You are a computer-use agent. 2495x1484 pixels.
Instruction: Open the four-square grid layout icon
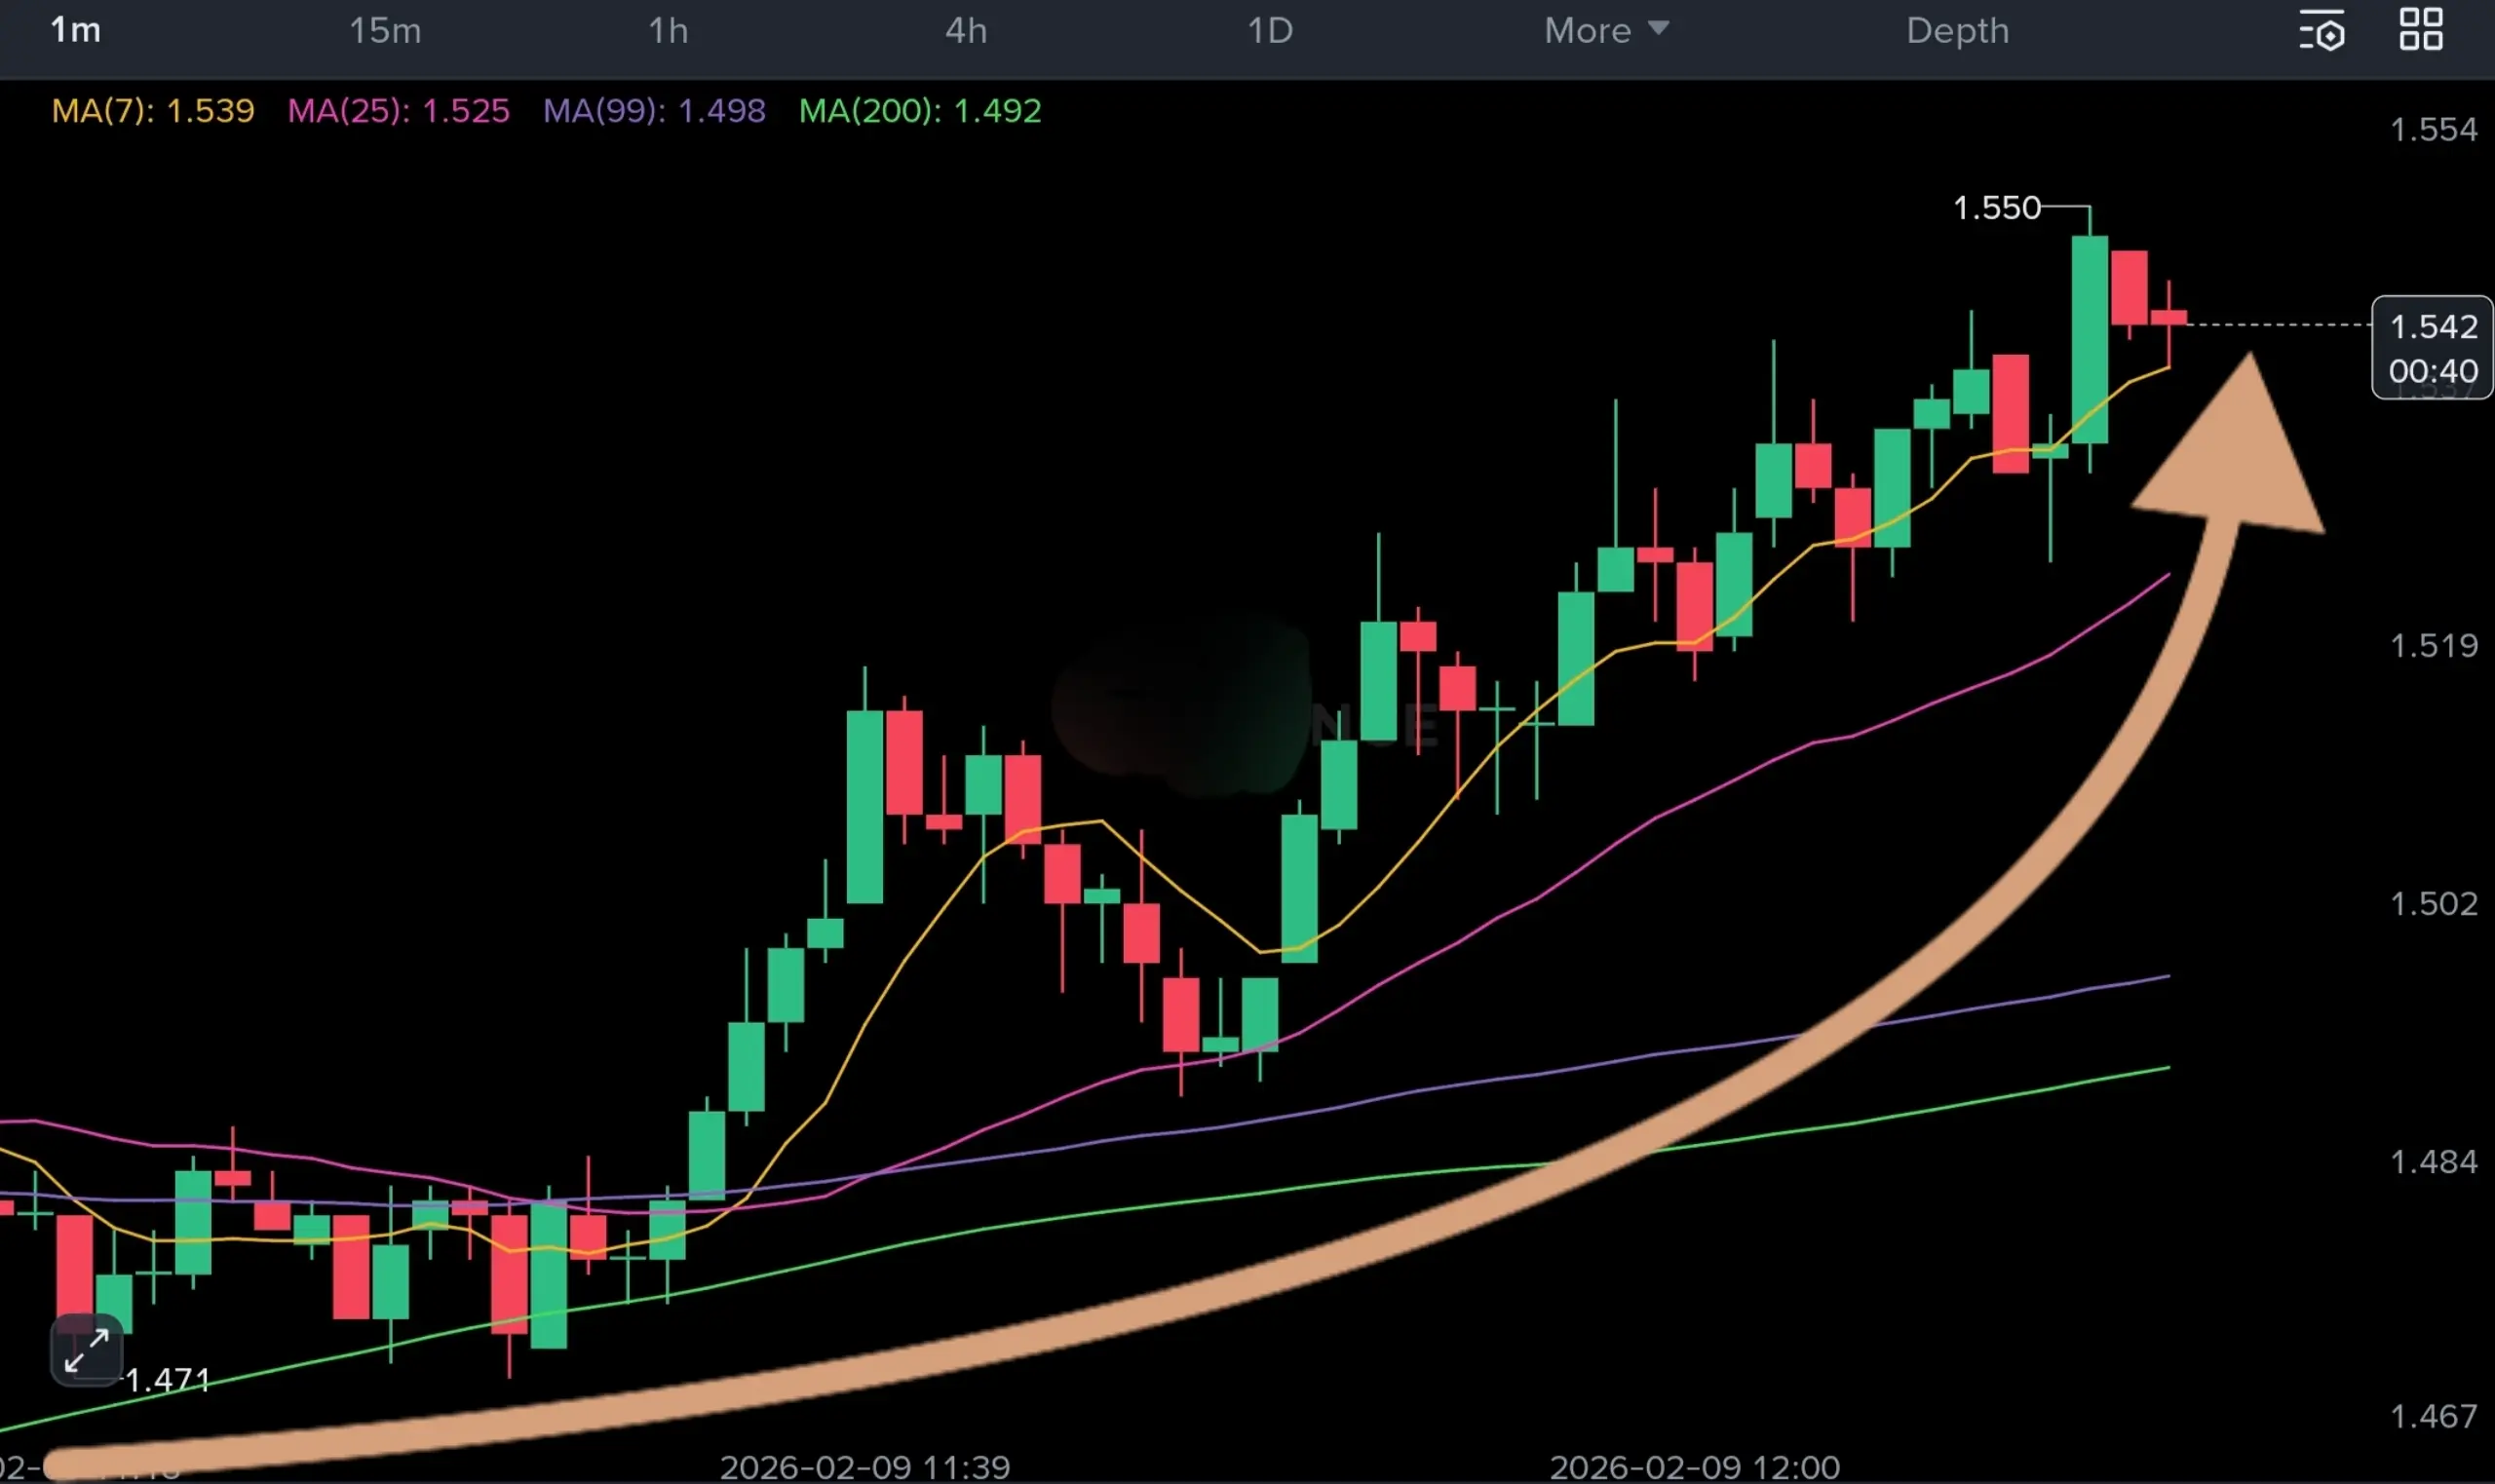point(2421,29)
